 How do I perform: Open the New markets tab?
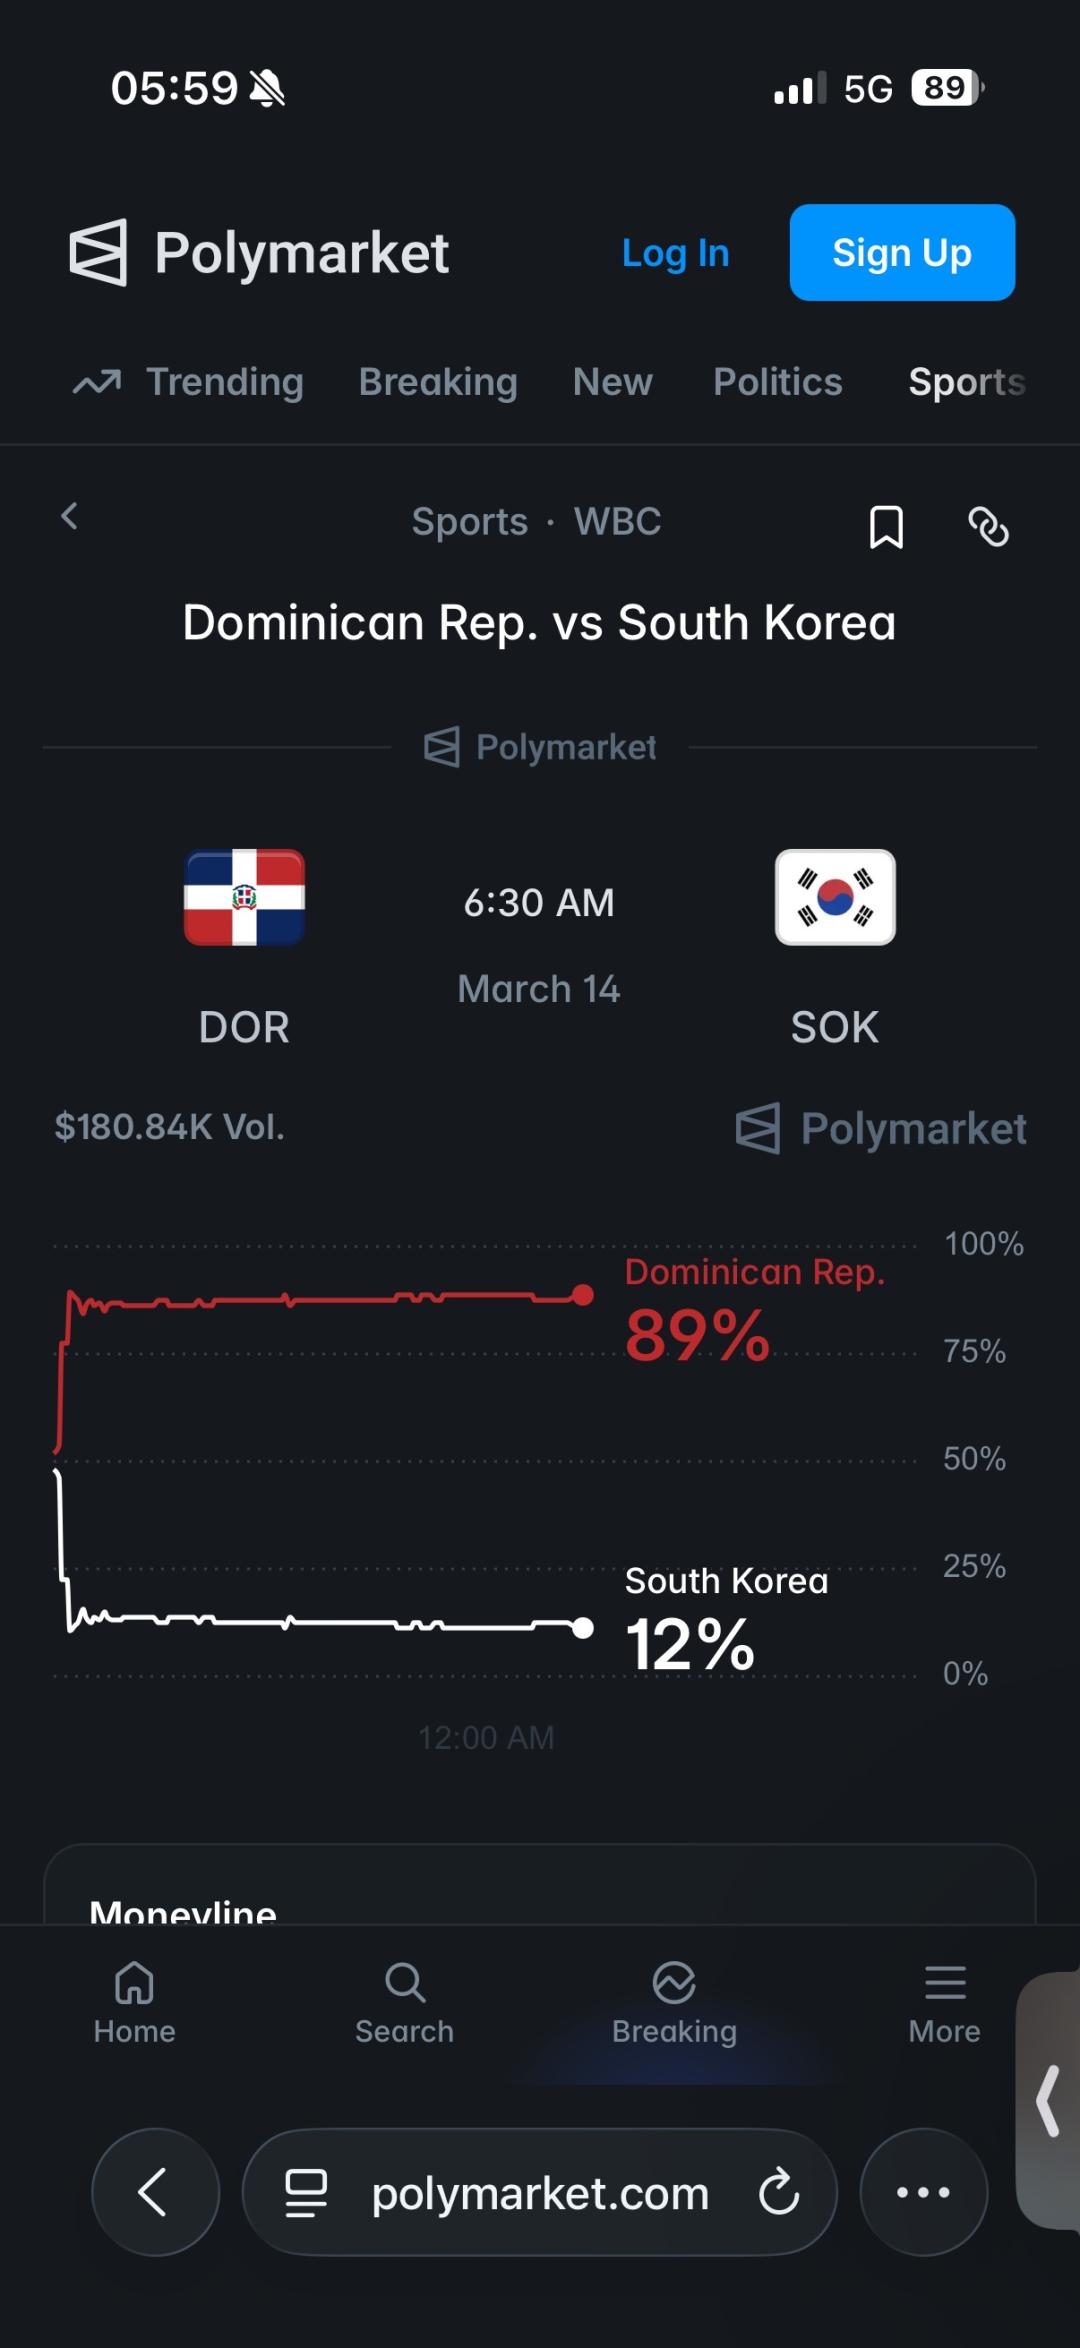pos(612,382)
